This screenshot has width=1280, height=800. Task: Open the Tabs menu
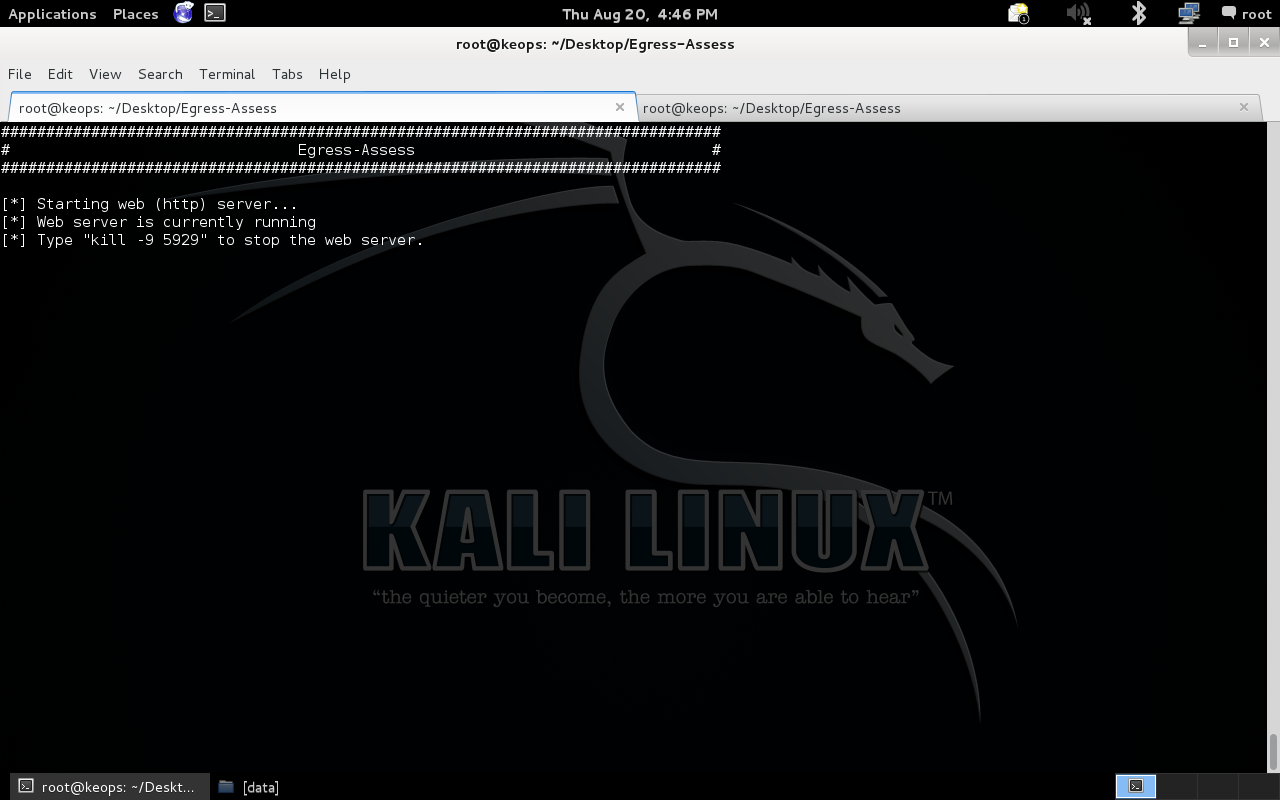(287, 74)
